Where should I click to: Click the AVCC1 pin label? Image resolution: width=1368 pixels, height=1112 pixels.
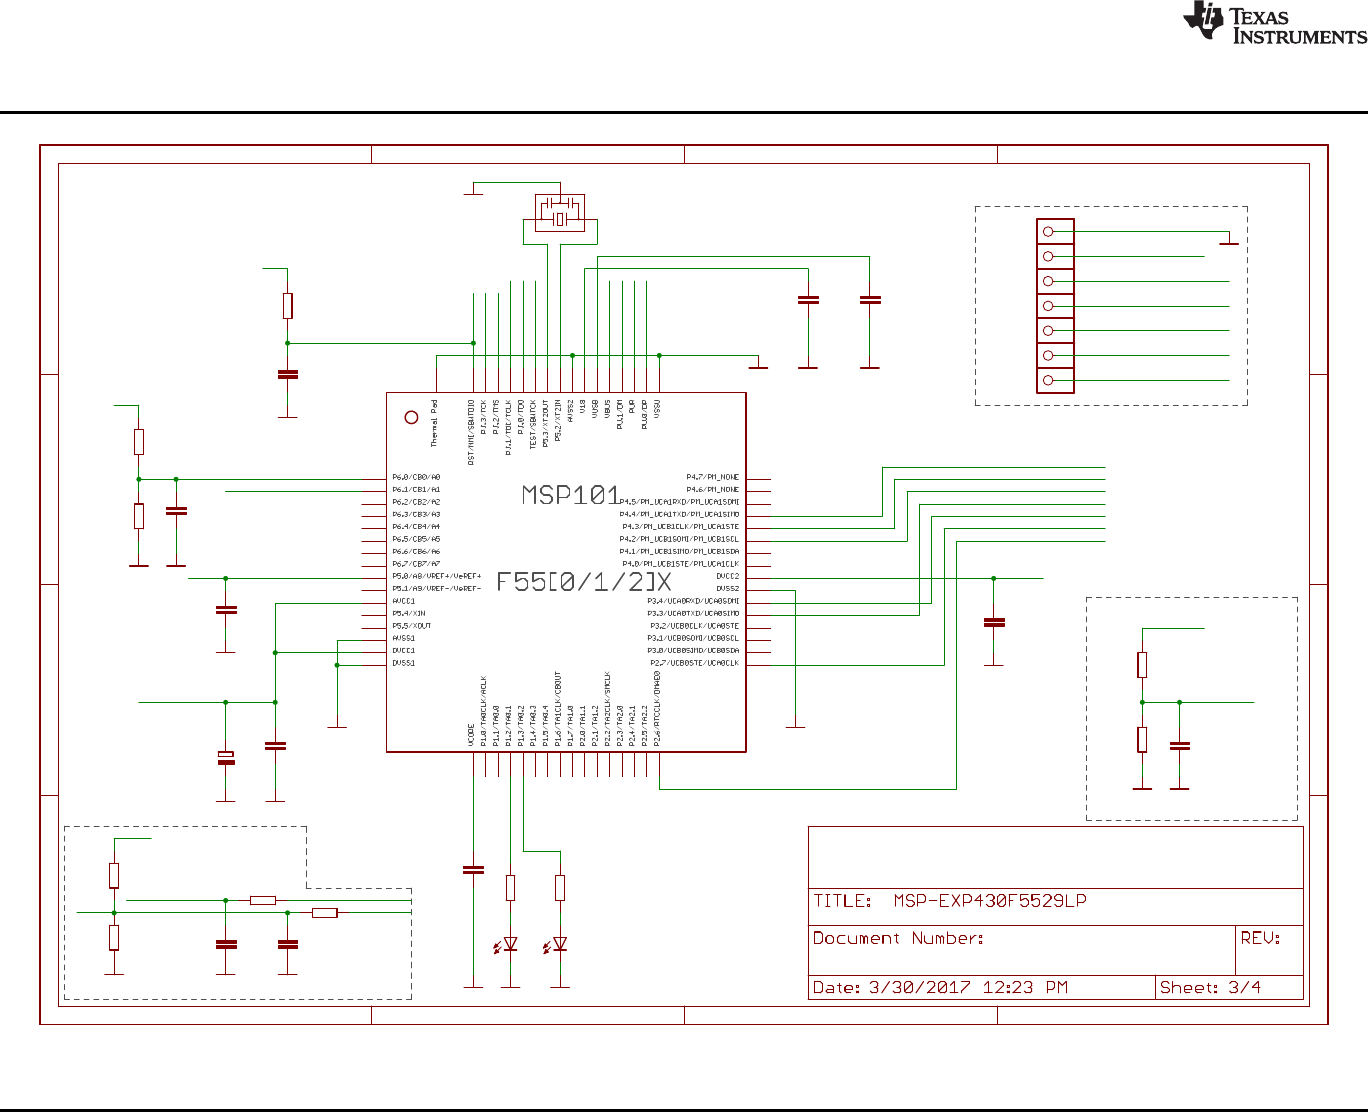click(404, 601)
